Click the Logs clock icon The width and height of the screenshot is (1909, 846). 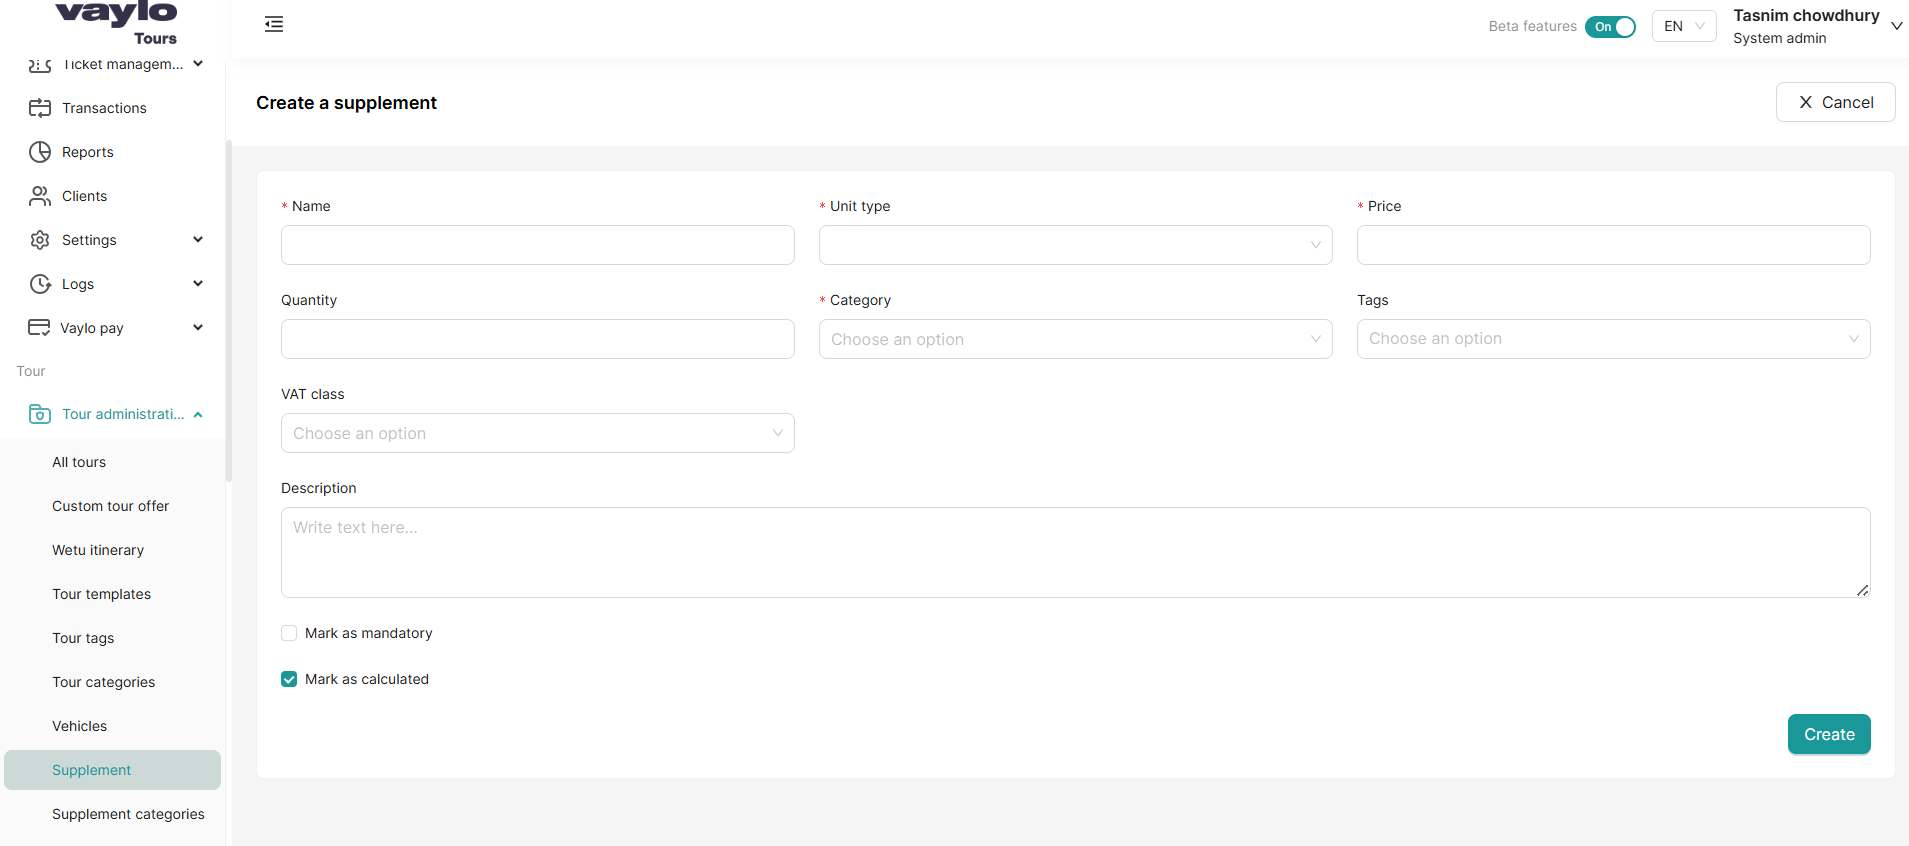40,284
